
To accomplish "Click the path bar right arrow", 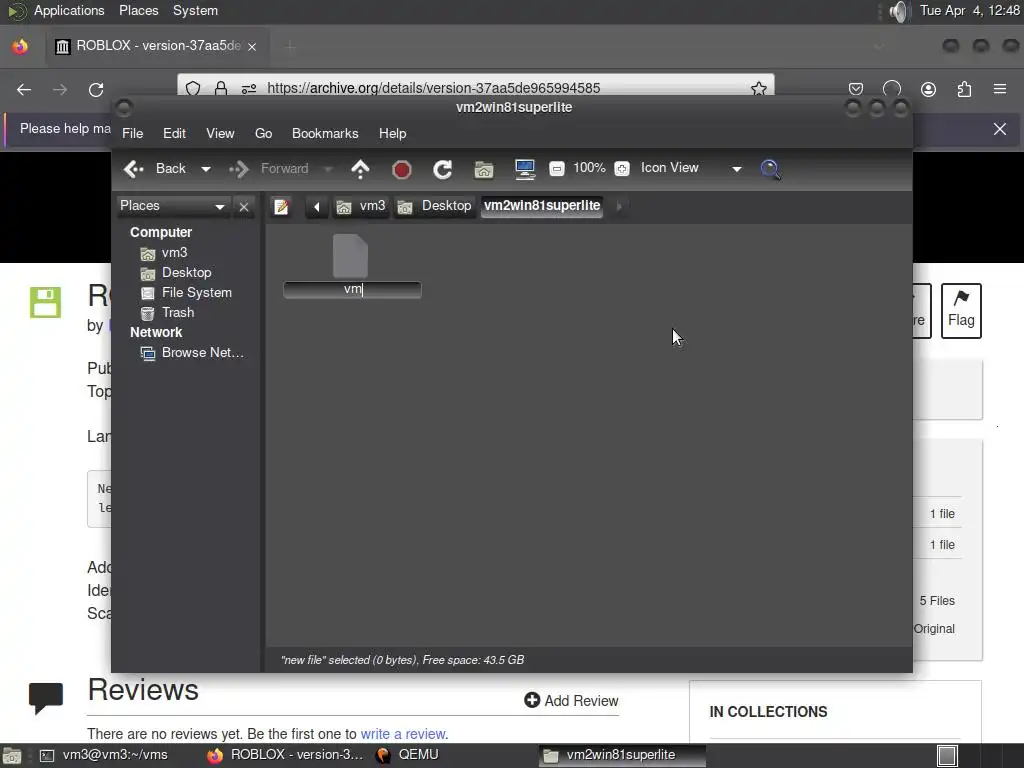I will (x=618, y=206).
